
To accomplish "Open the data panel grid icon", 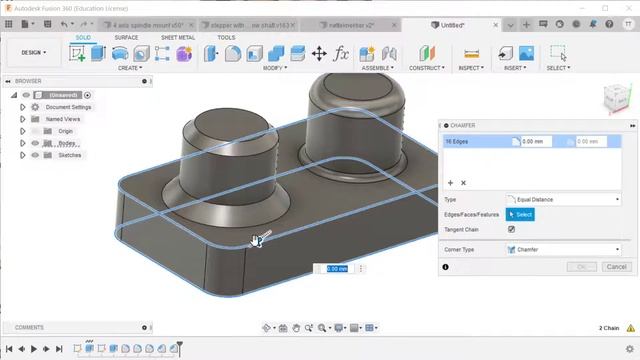I will [9, 24].
